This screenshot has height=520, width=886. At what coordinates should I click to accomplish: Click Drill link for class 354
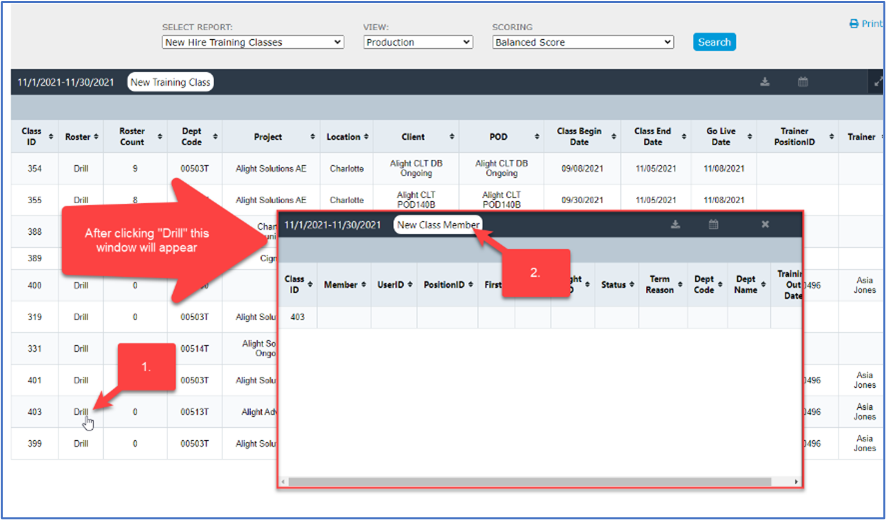81,169
